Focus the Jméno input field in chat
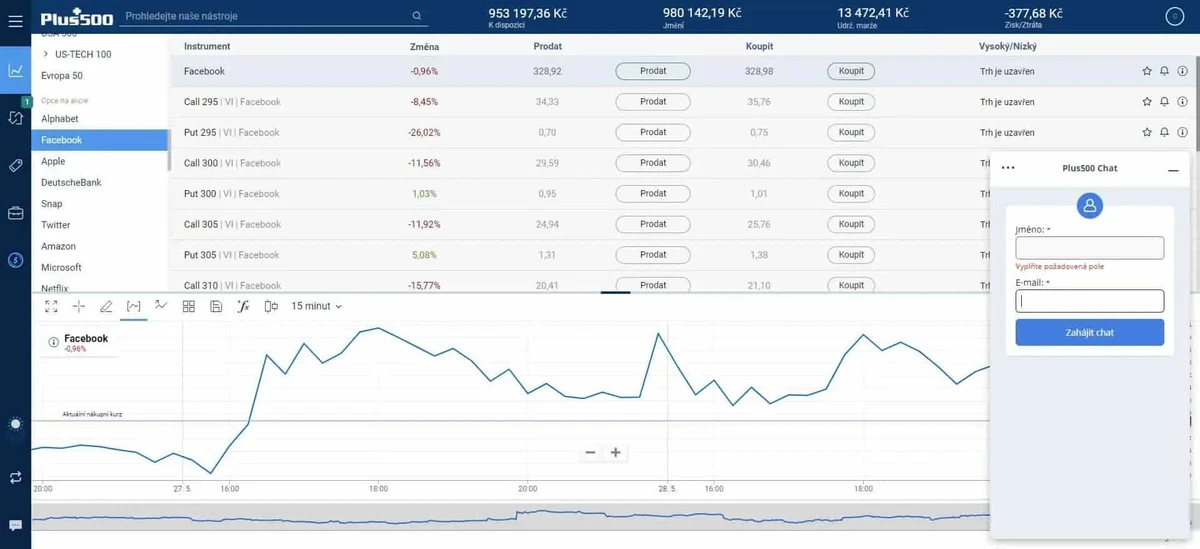The height and width of the screenshot is (549, 1200). pyautogui.click(x=1090, y=248)
